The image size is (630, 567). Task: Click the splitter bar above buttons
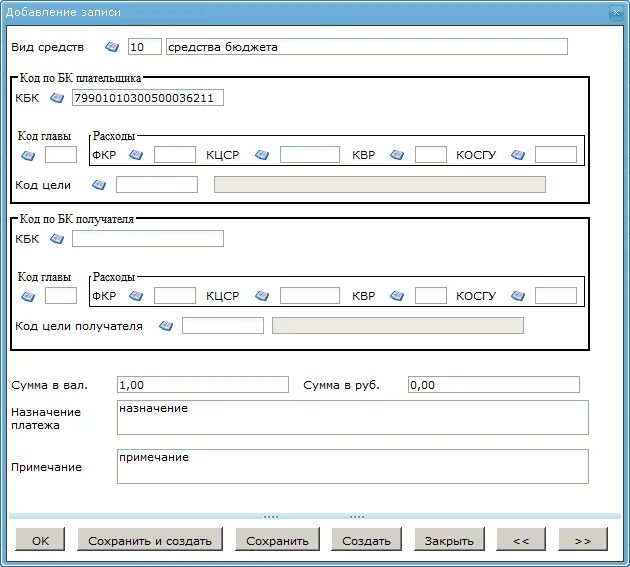(315, 516)
